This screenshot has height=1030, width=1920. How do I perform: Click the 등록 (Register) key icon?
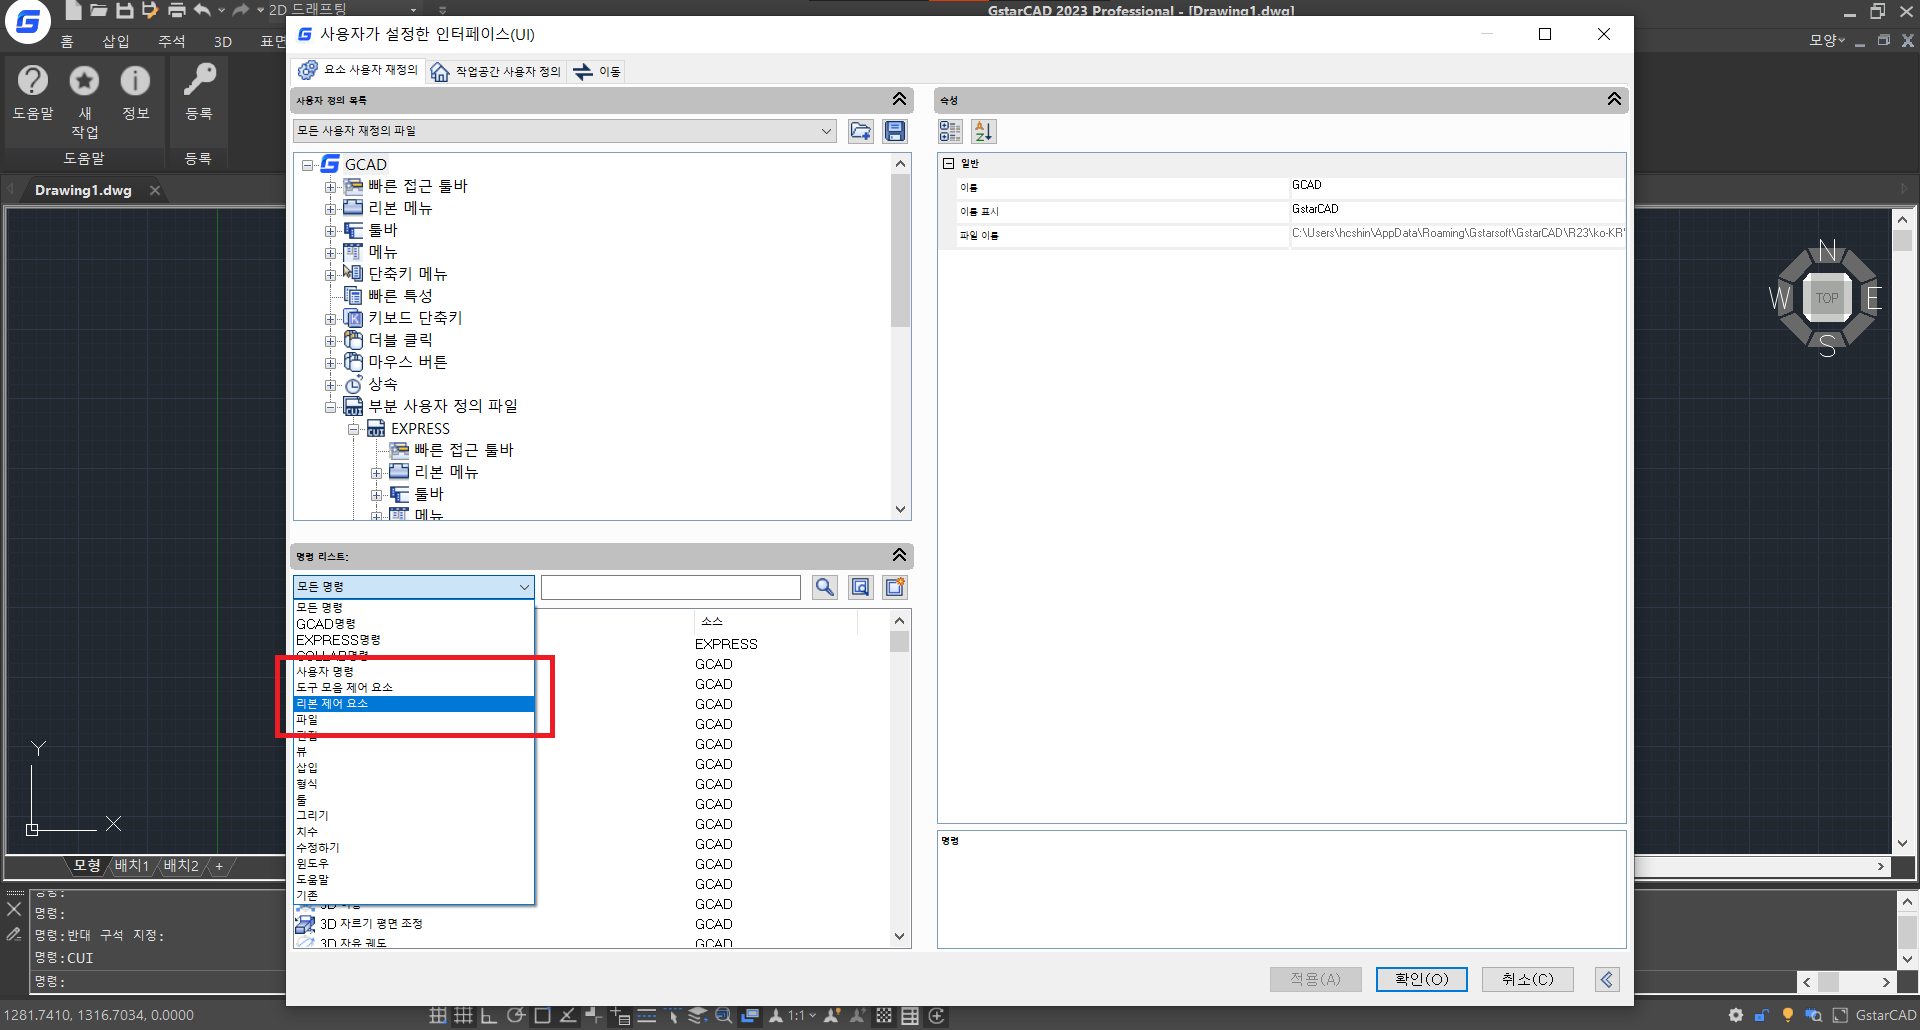pyautogui.click(x=199, y=80)
